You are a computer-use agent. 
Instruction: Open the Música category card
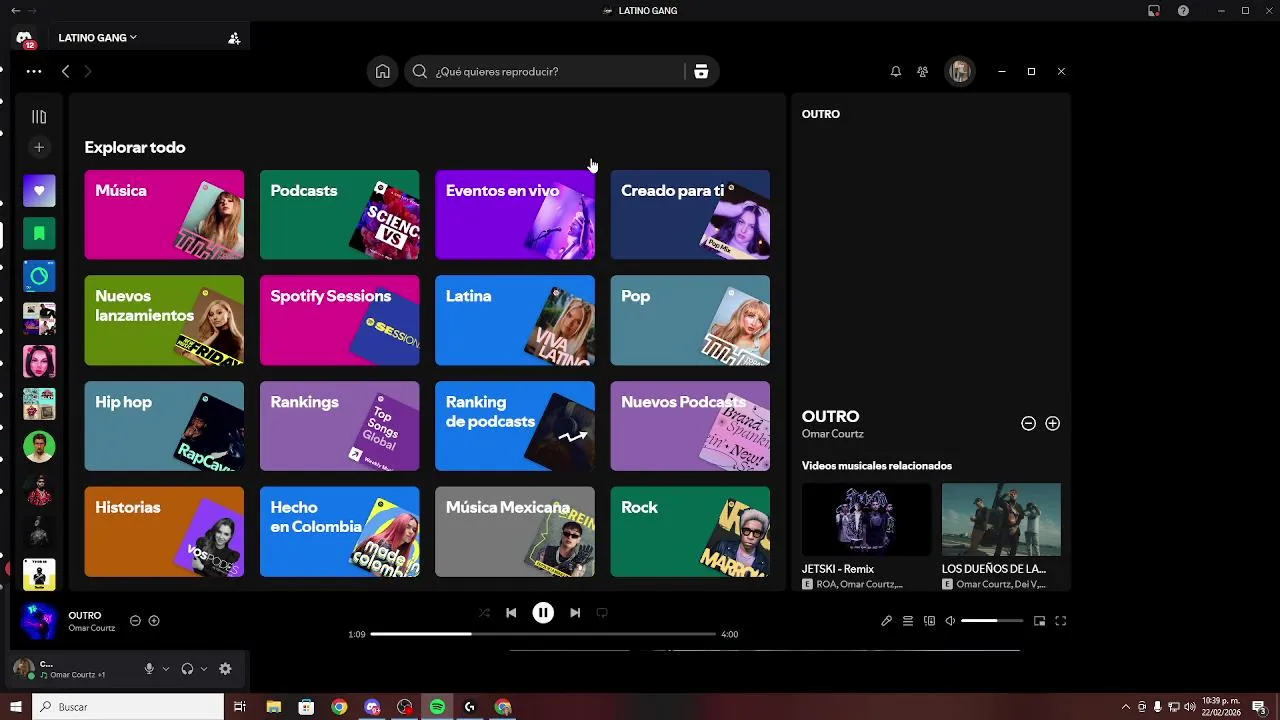point(164,215)
